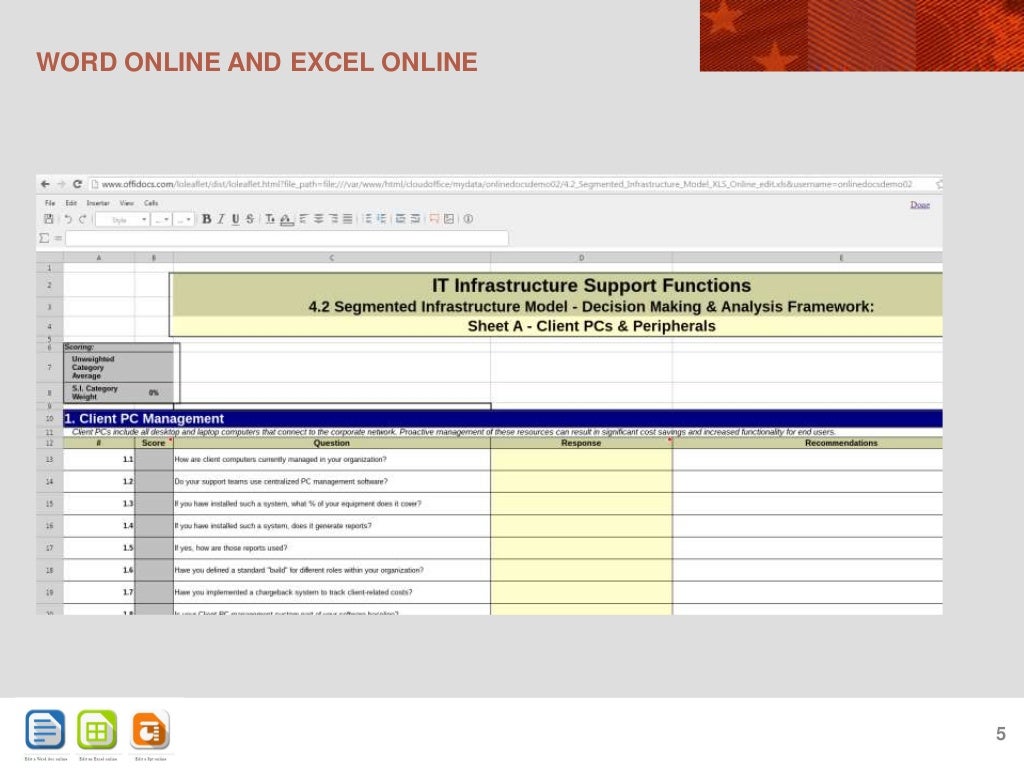Align cell text right
1024x768 pixels.
[333, 219]
